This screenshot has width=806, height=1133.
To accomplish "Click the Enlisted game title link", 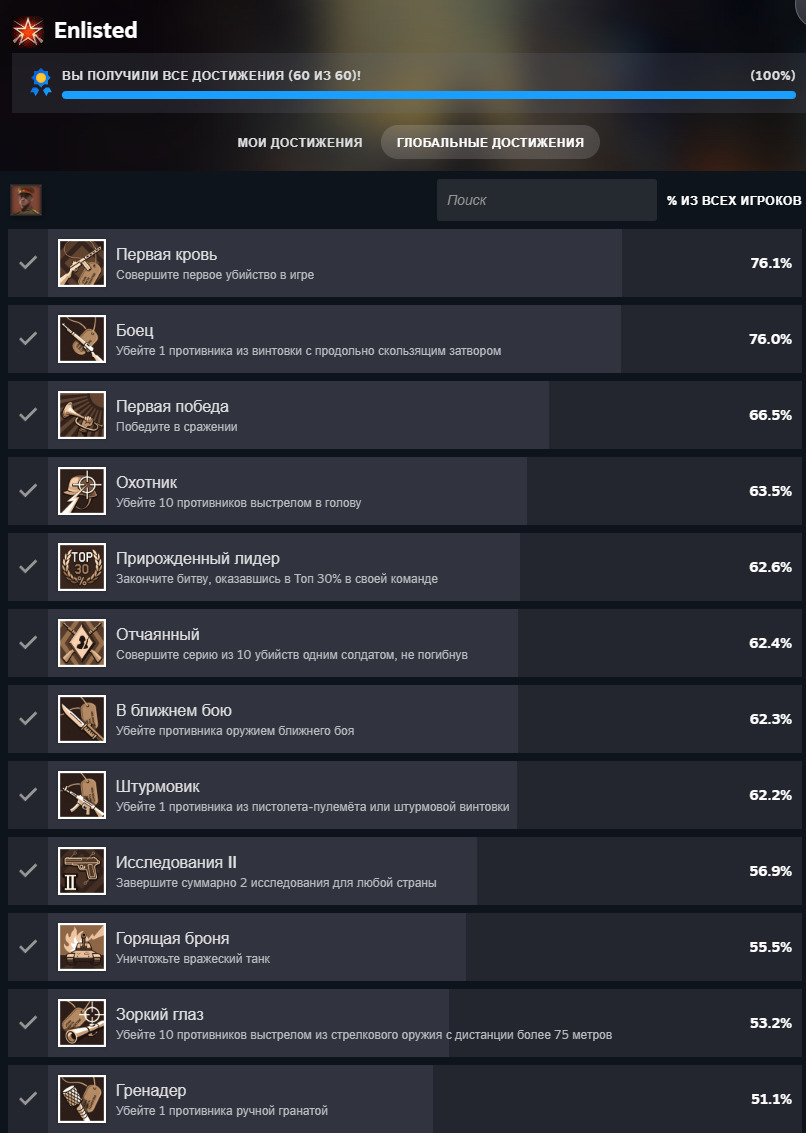I will coord(96,31).
